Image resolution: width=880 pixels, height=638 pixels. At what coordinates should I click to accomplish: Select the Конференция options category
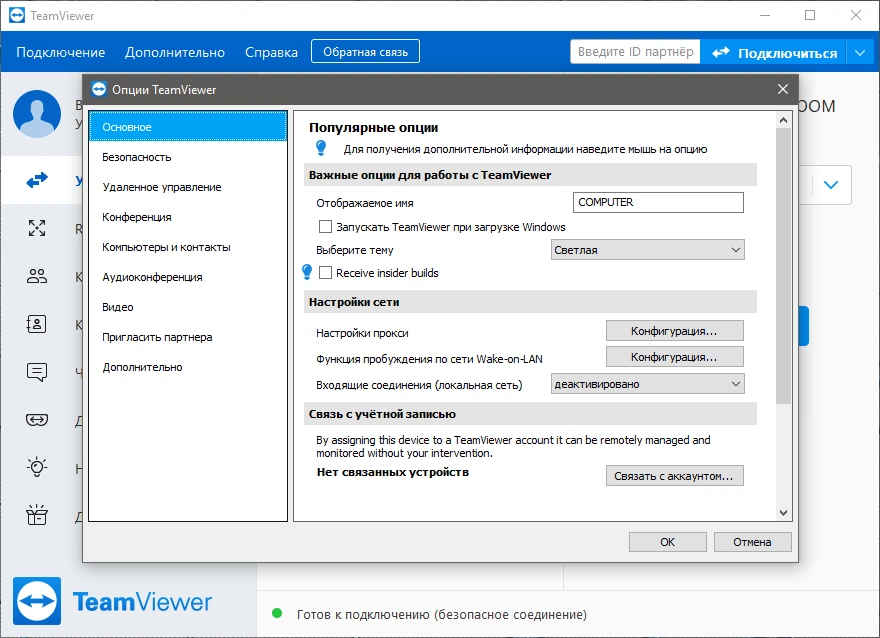tap(188, 217)
